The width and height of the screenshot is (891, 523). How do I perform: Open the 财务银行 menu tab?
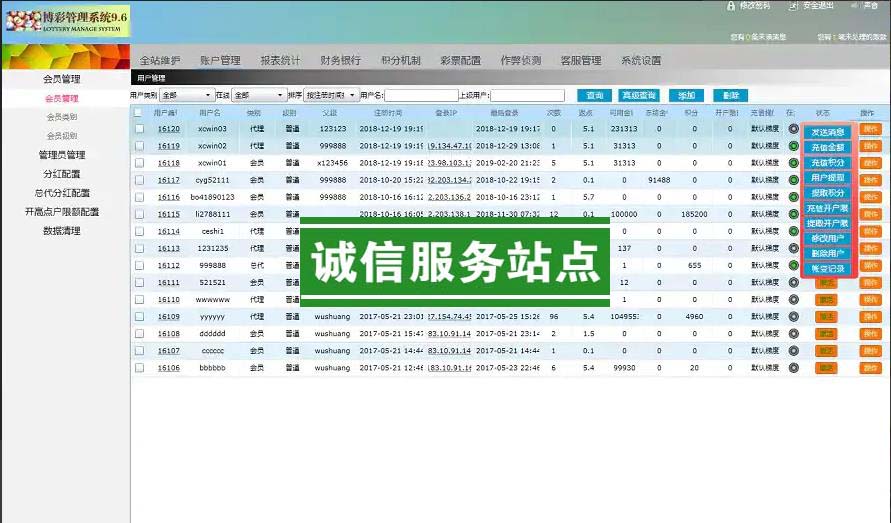coord(340,60)
